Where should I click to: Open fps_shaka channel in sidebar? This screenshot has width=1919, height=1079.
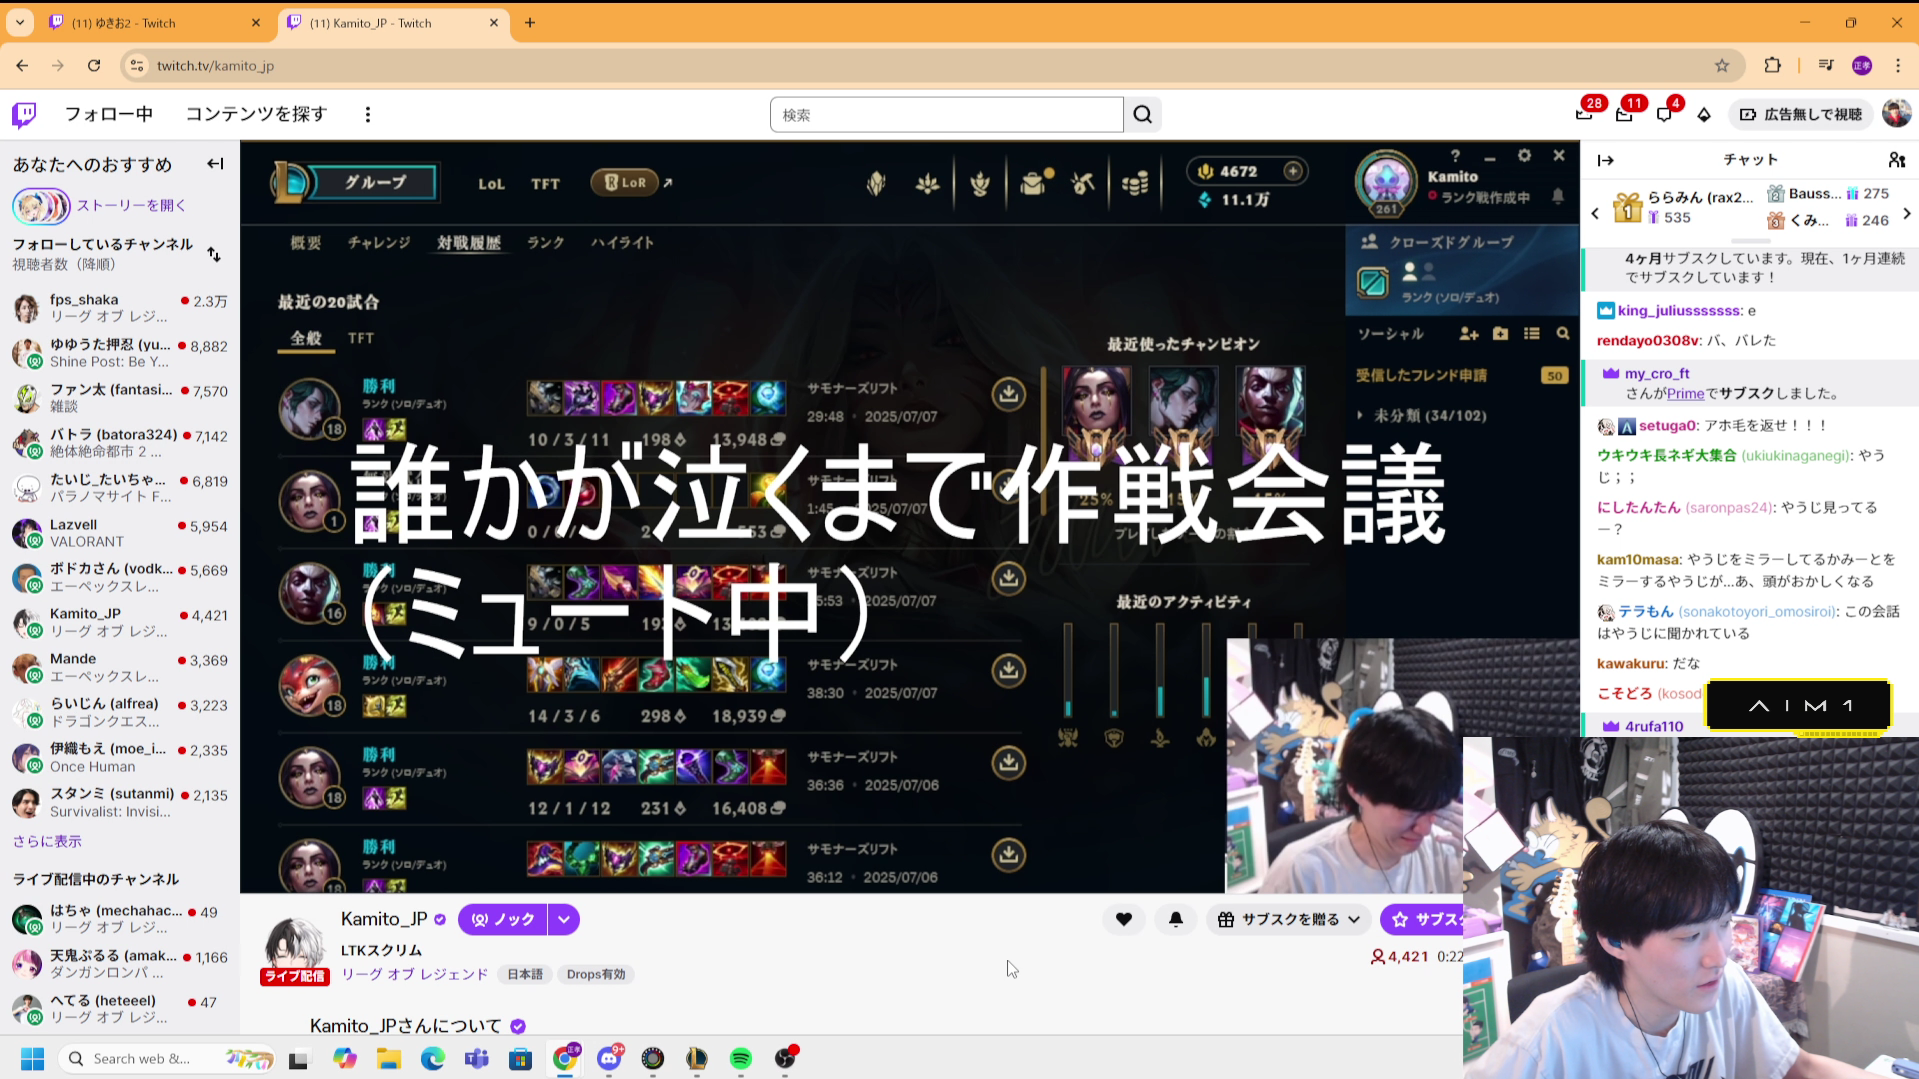tap(120, 308)
